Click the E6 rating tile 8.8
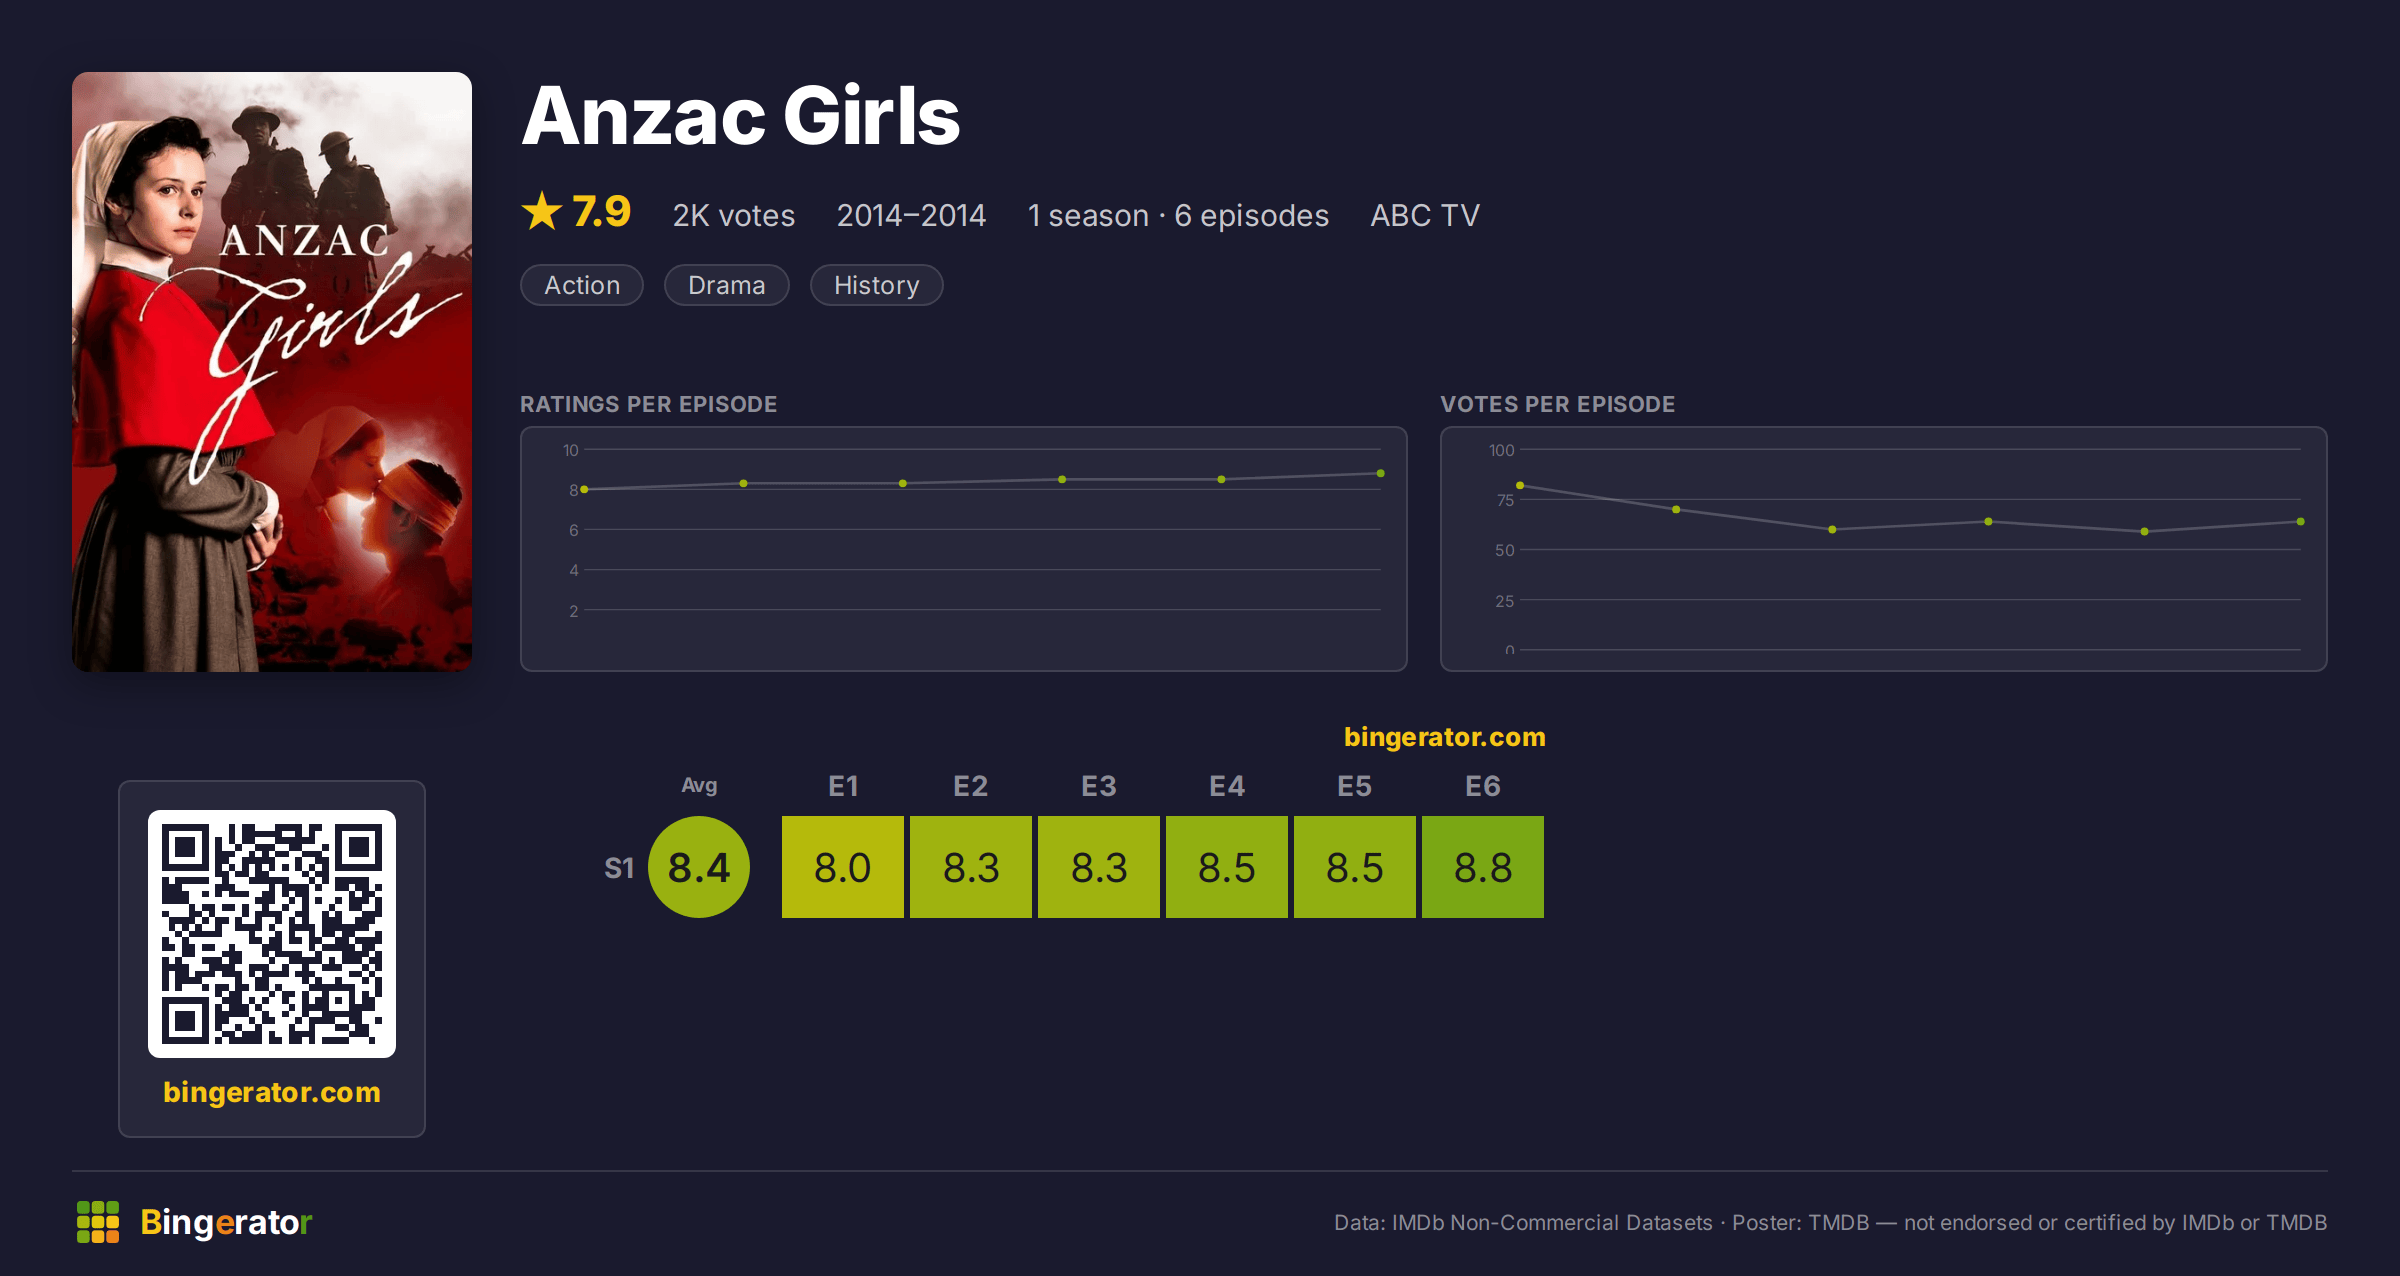 pos(1483,867)
